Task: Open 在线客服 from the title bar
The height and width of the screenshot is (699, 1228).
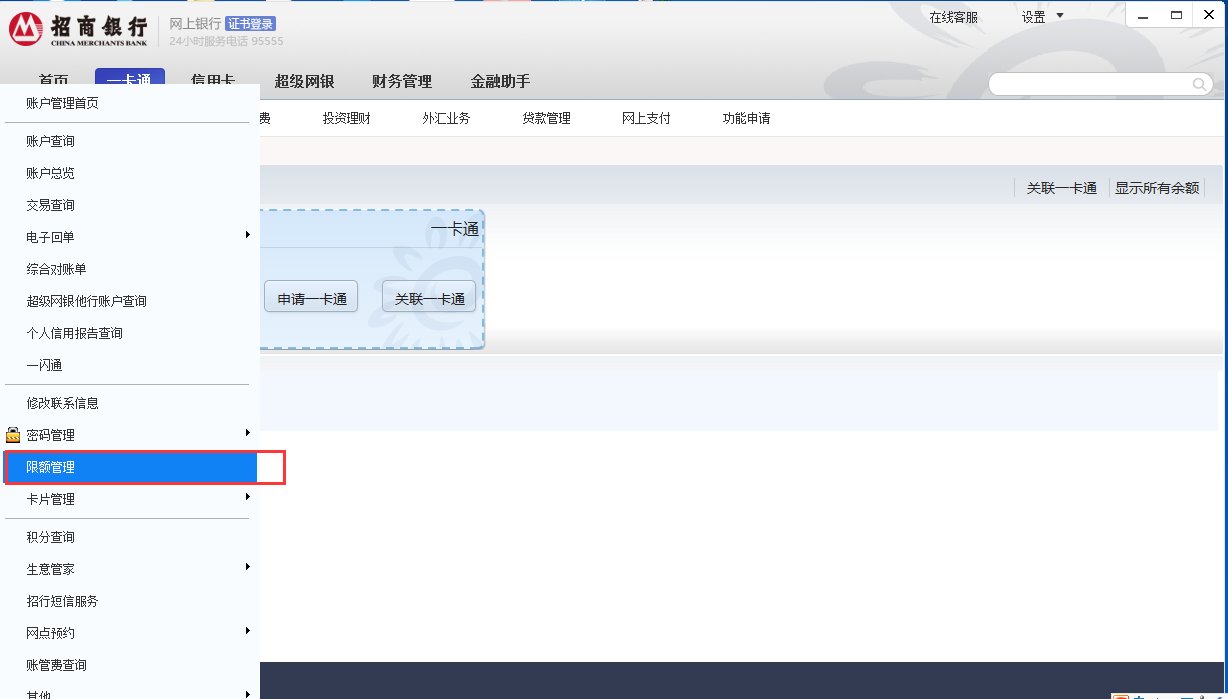Action: tap(953, 16)
